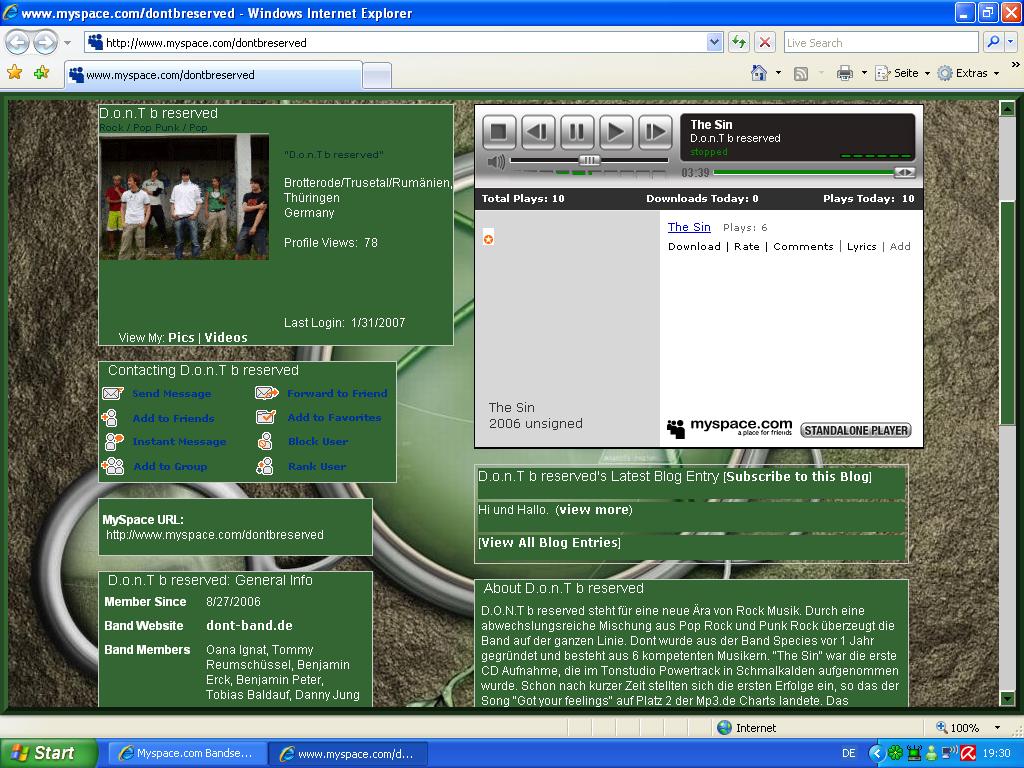Click the myspace.com logo in player
Screen dimensions: 1024x768
click(x=729, y=427)
